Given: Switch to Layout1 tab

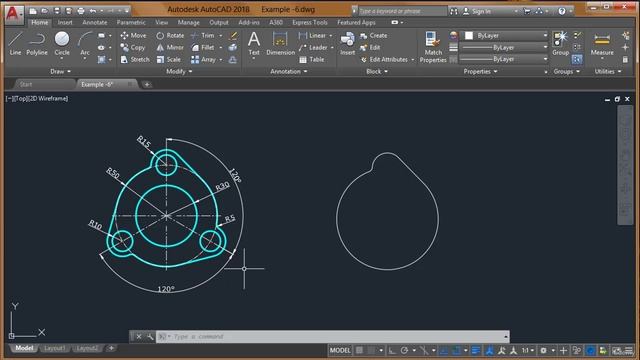Looking at the screenshot, I should [54, 348].
